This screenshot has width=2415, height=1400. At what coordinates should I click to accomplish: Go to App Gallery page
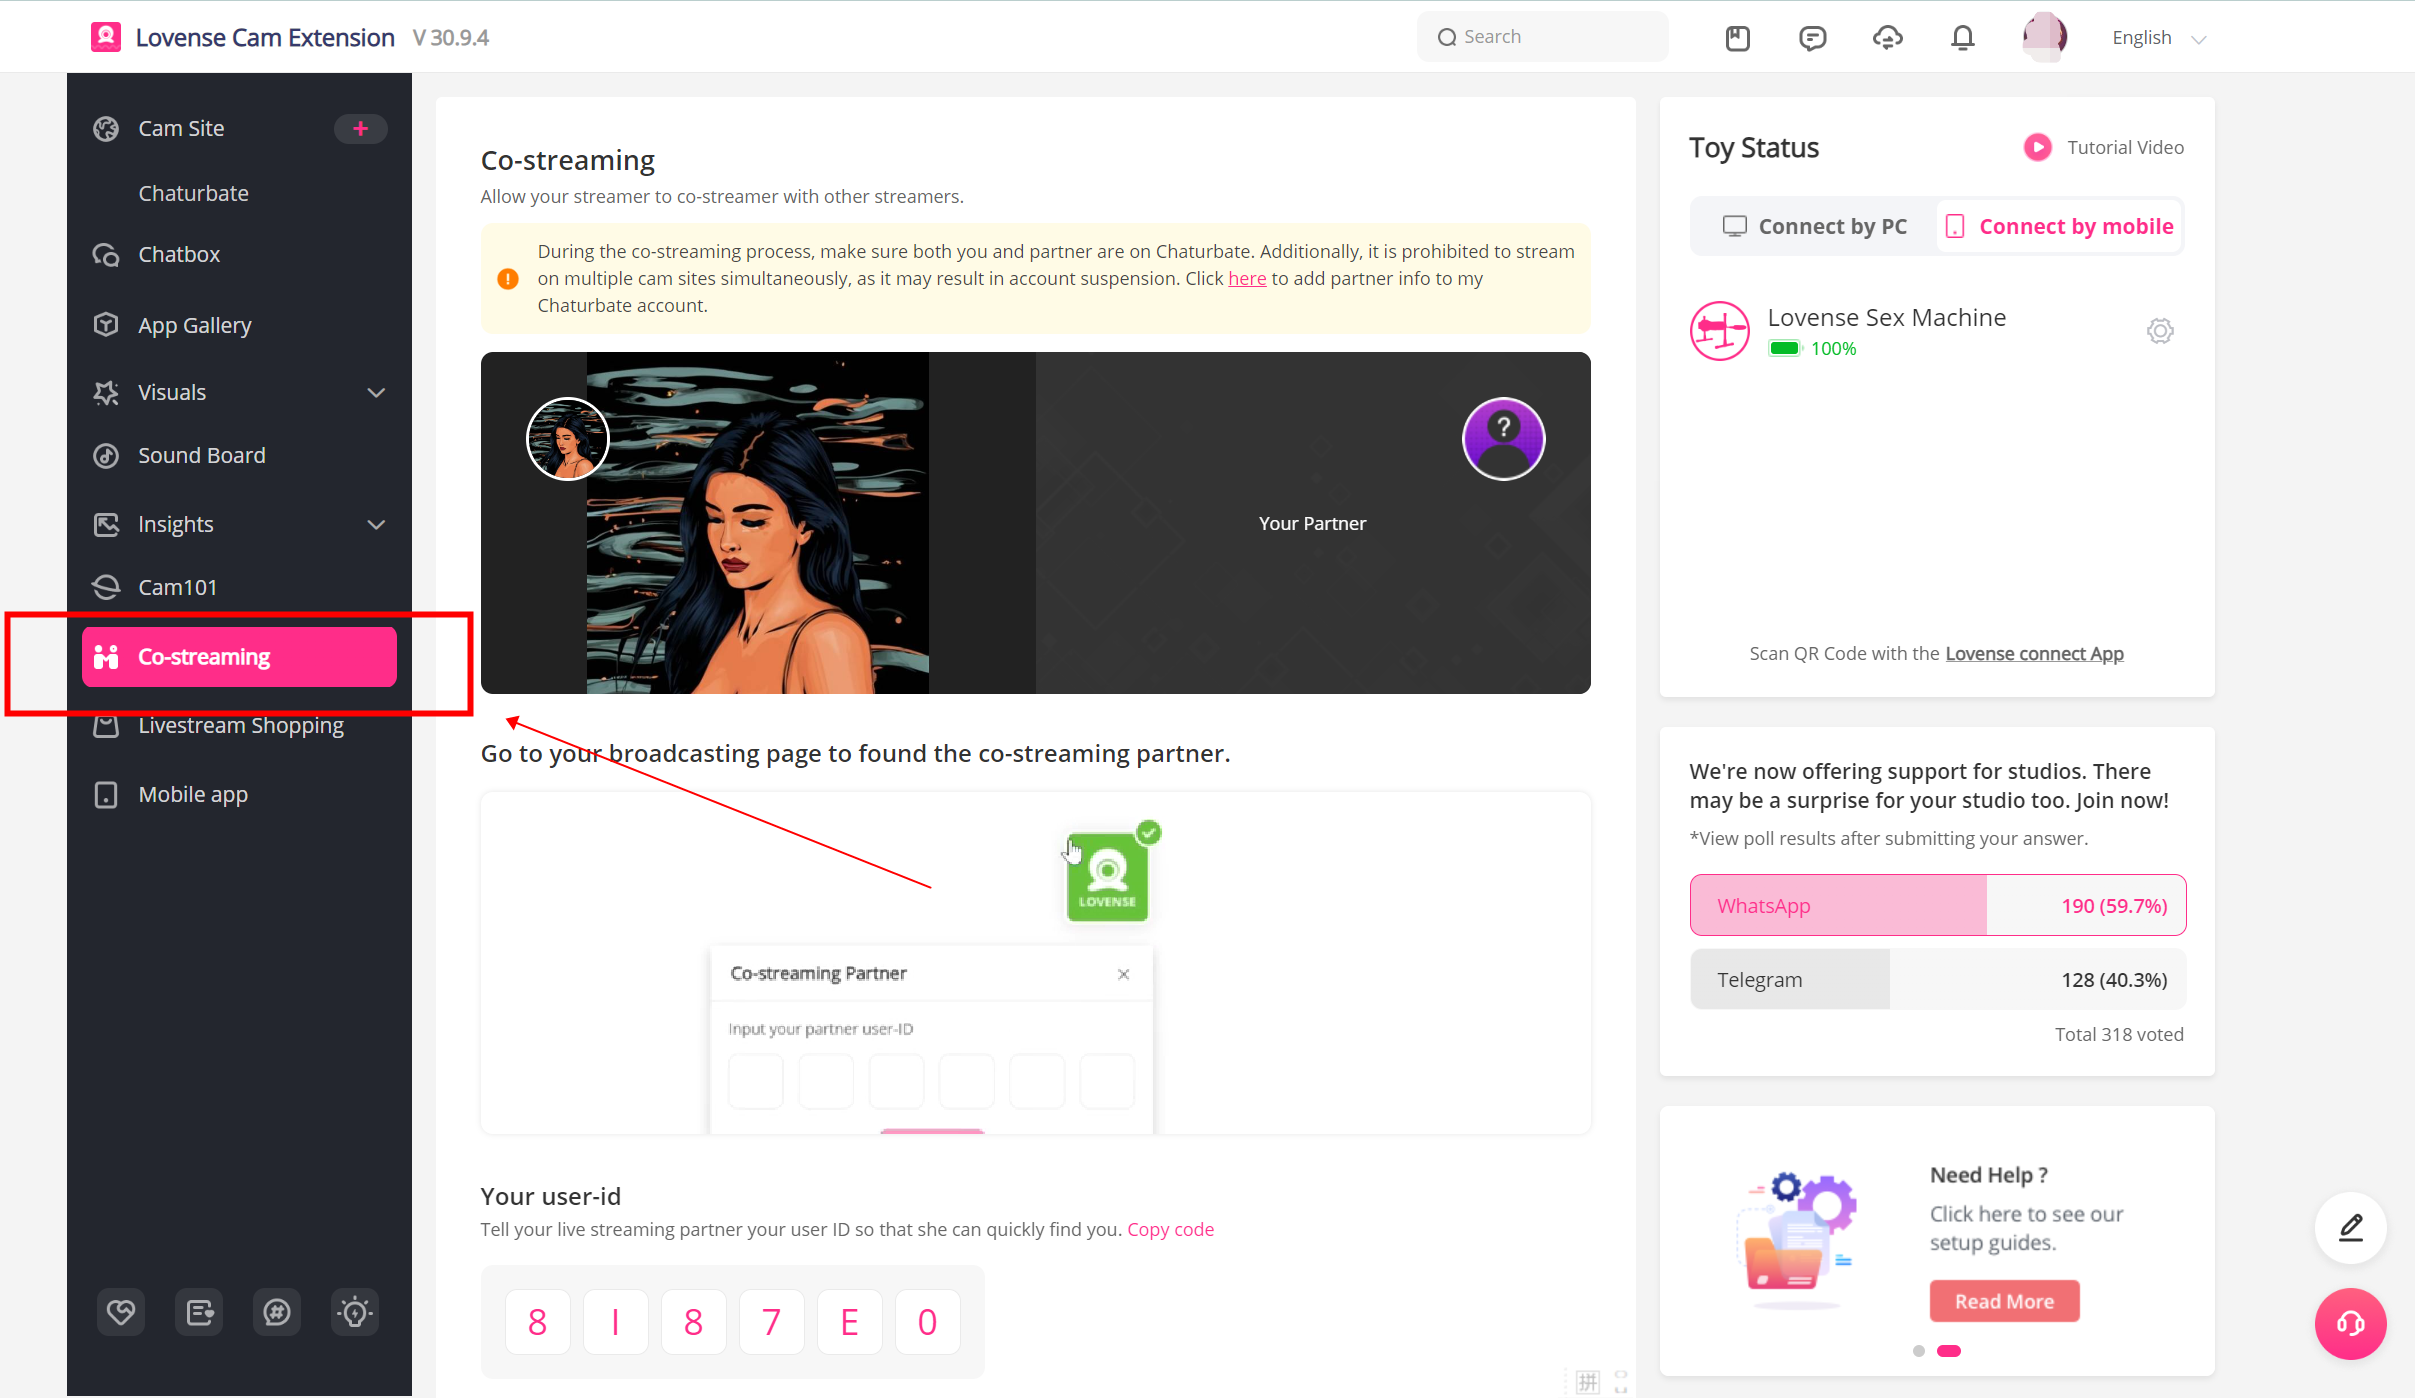[x=195, y=325]
